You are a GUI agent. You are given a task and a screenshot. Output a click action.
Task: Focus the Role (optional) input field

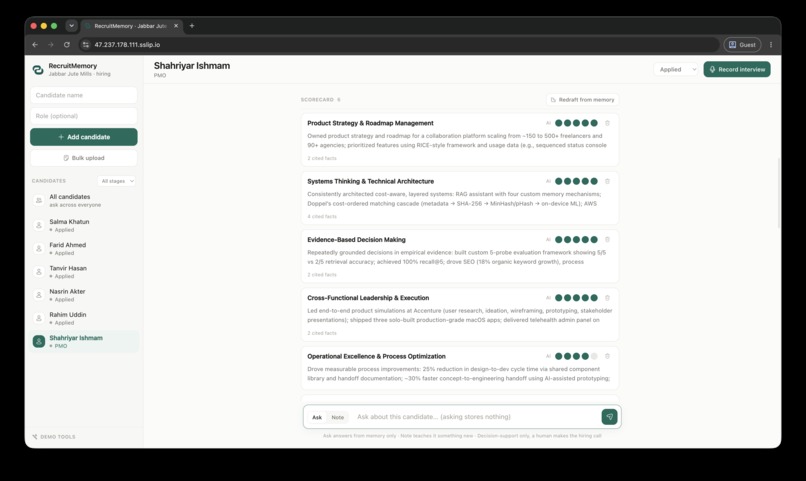(84, 116)
